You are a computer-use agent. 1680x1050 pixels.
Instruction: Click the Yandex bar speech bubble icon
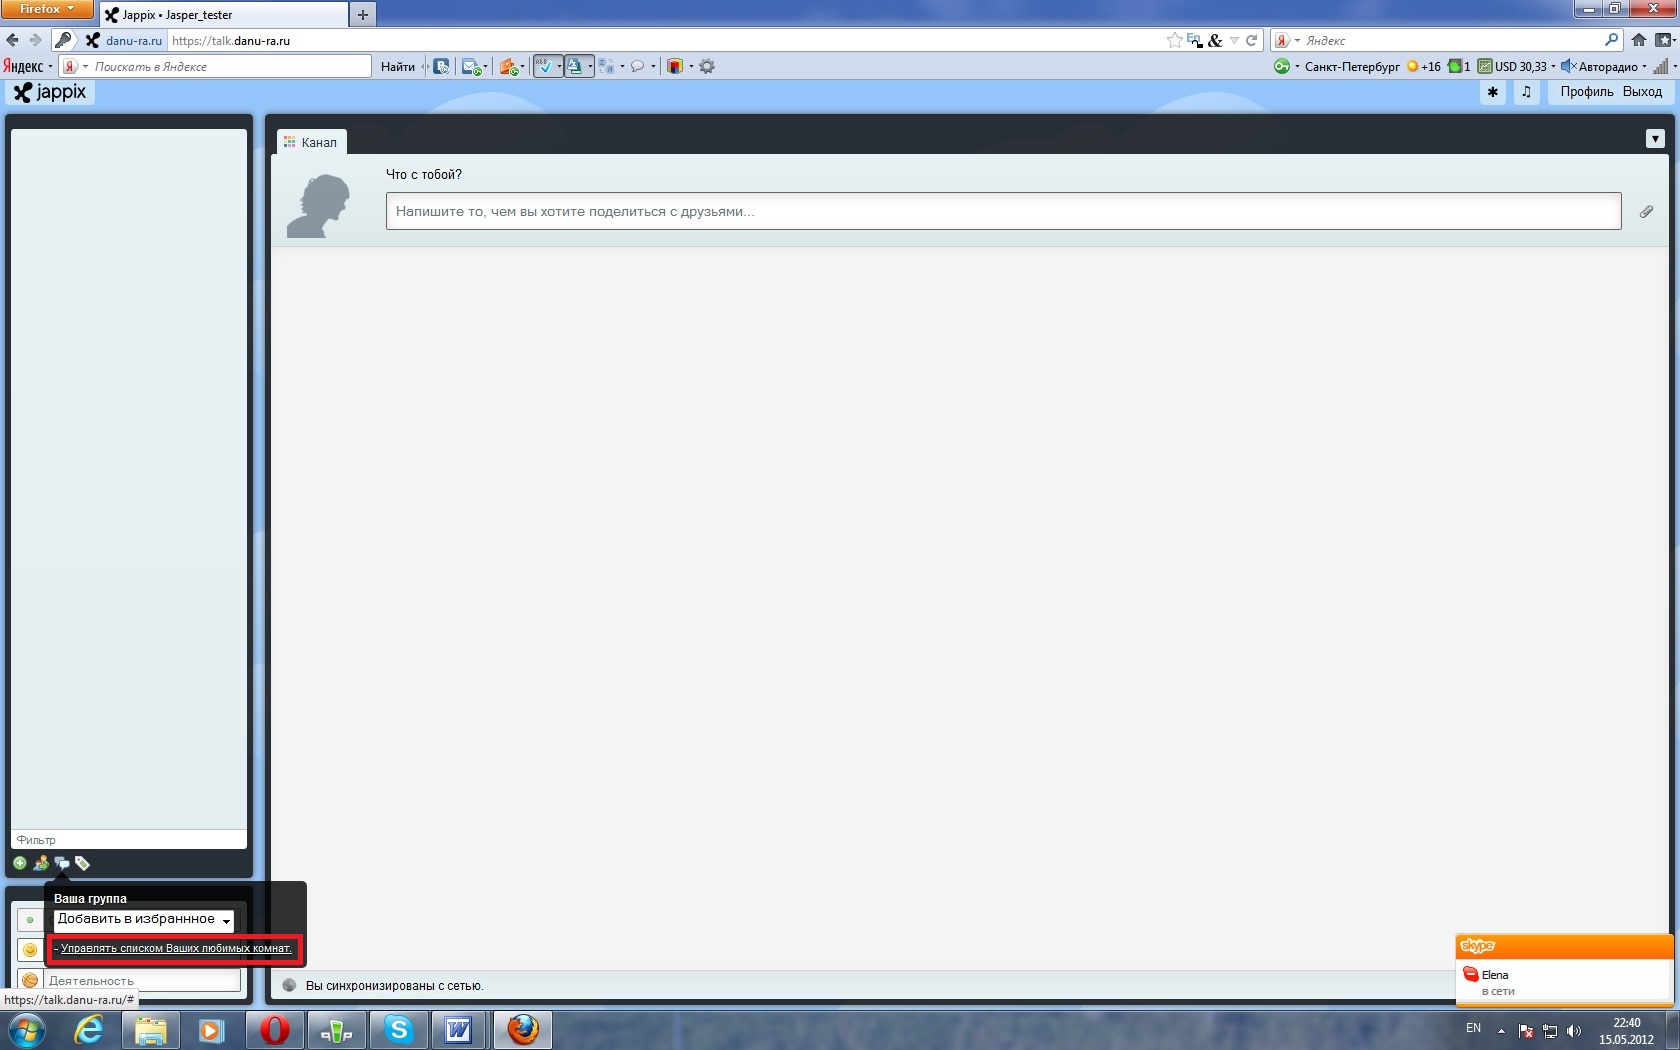click(637, 67)
